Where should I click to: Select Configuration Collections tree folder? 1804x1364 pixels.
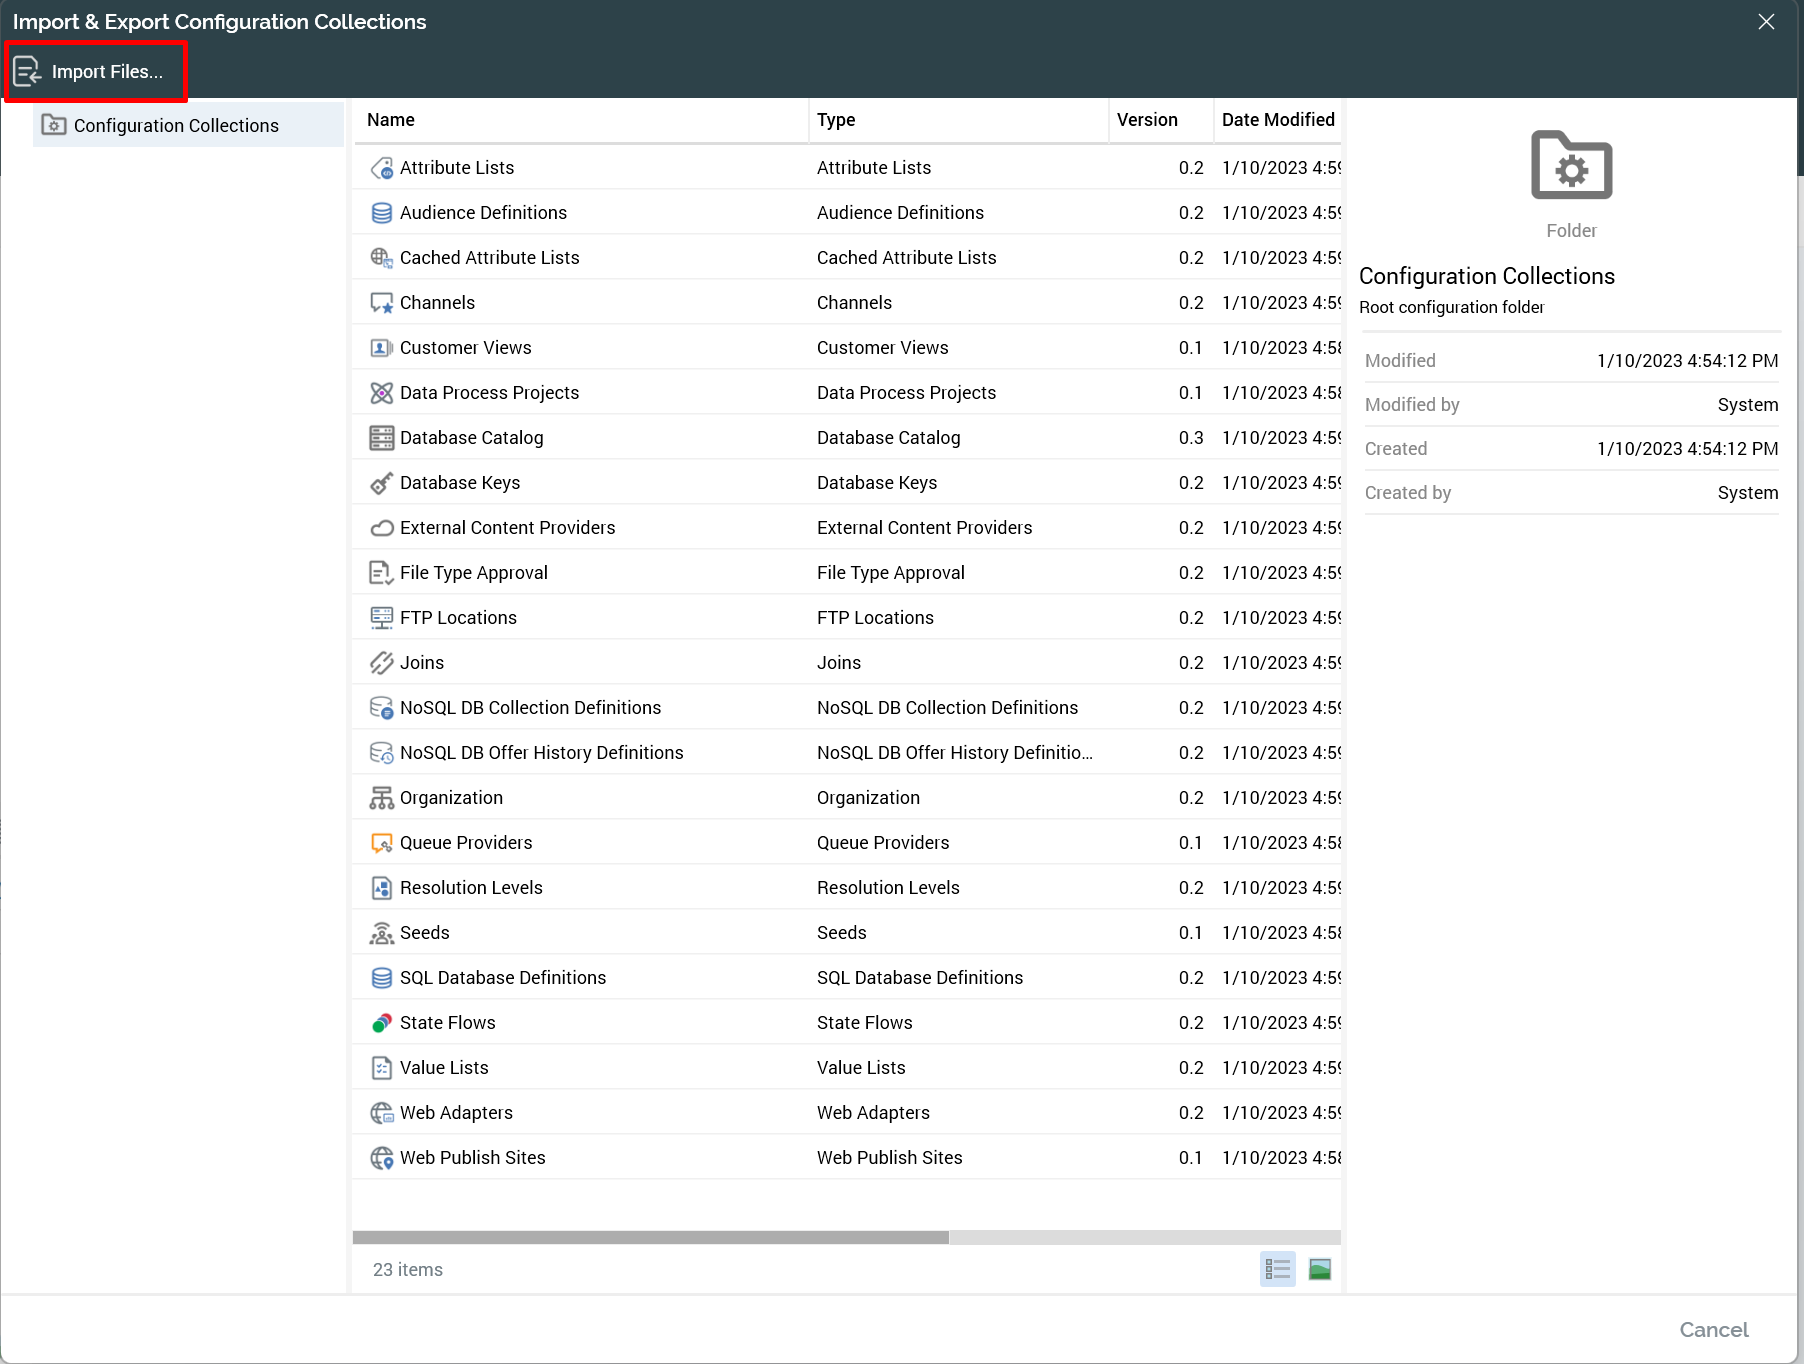click(175, 125)
